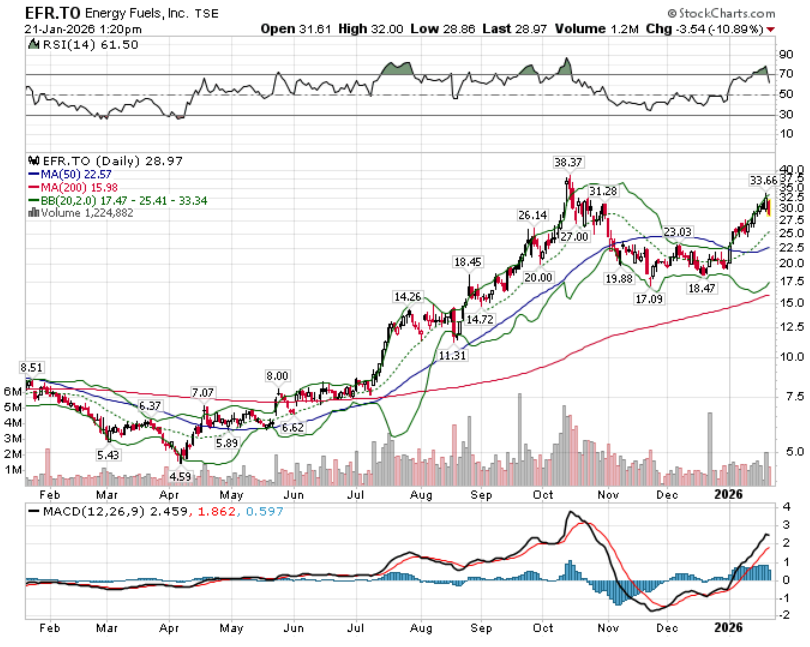
Task: Click the EFR.TO ticker title
Action: click(53, 13)
